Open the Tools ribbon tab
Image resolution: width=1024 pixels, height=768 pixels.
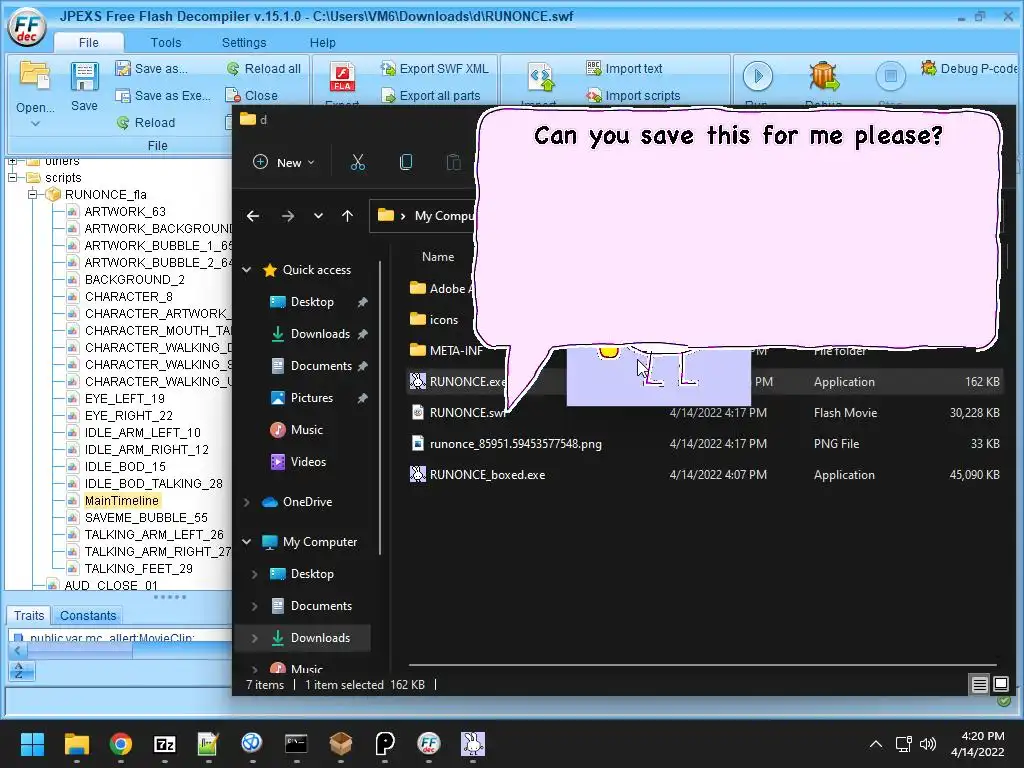(x=166, y=42)
